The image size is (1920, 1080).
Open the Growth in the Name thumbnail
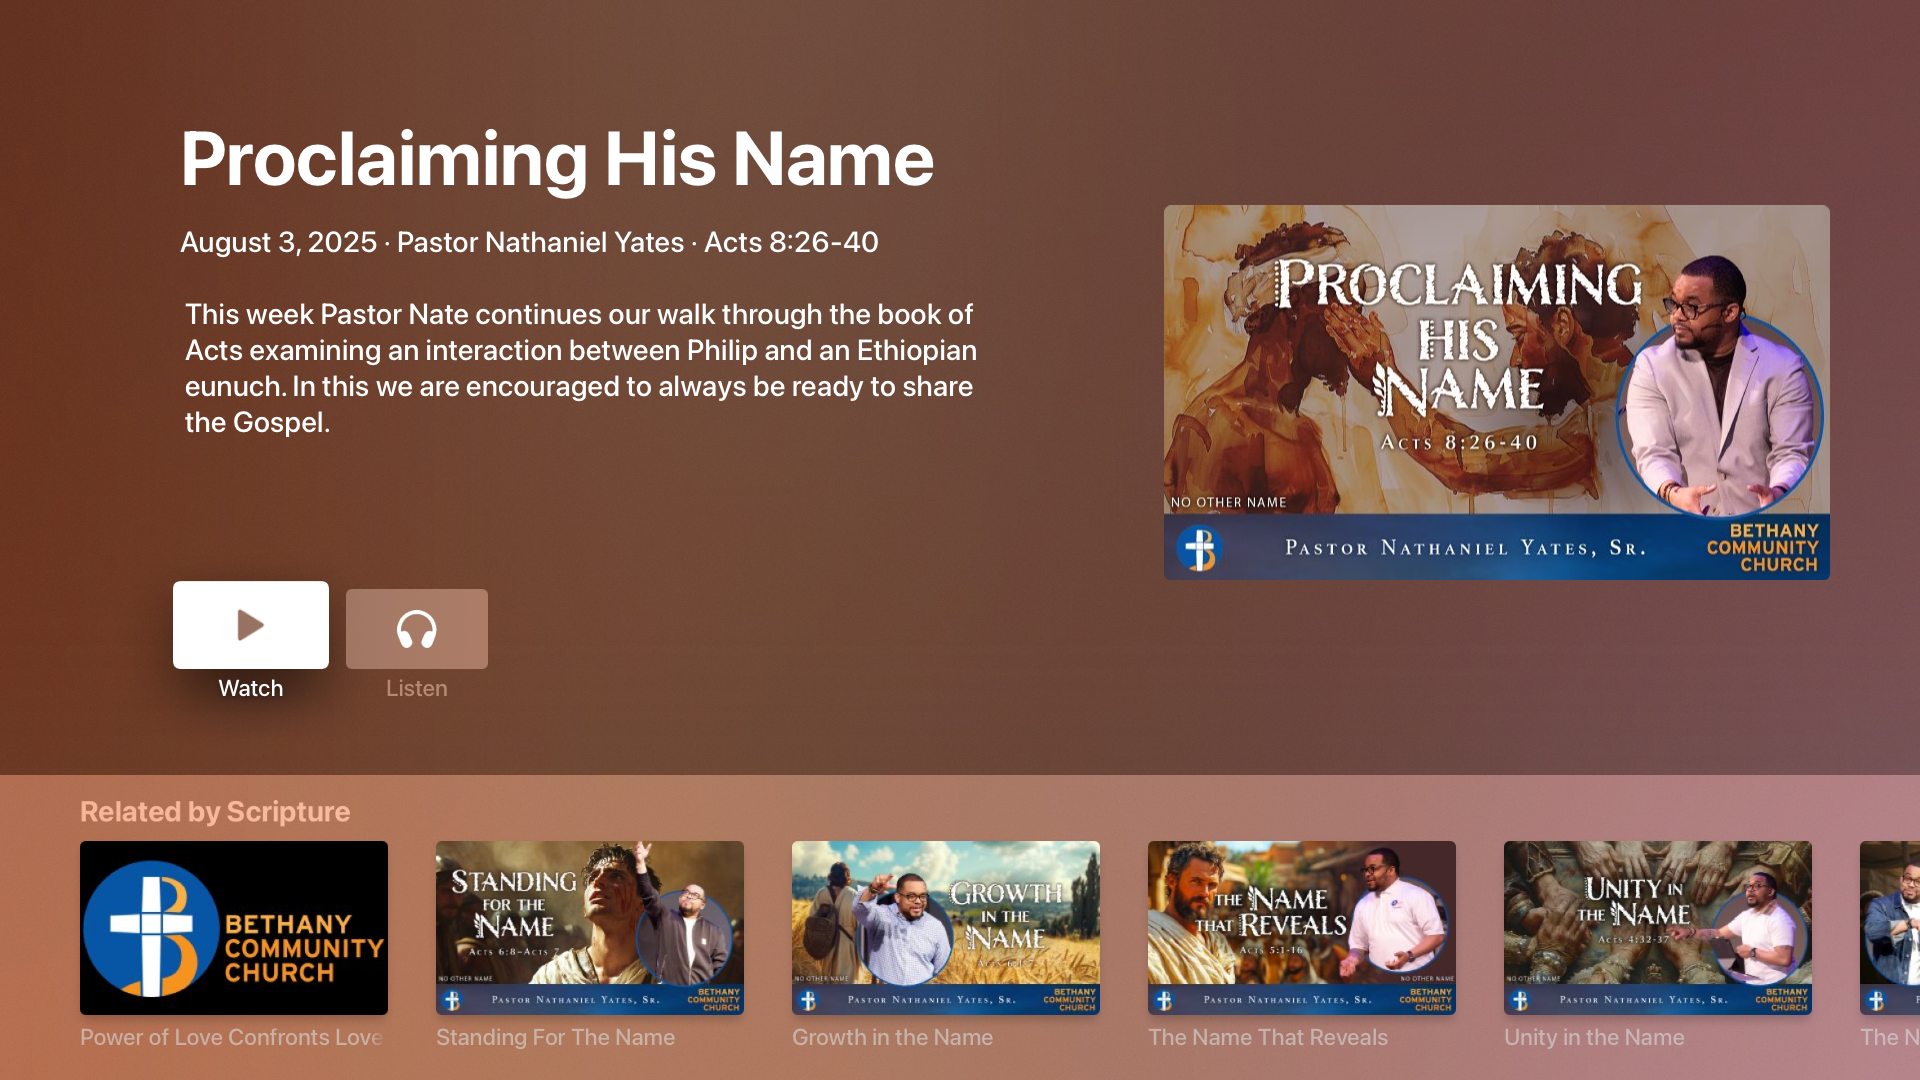coord(946,928)
